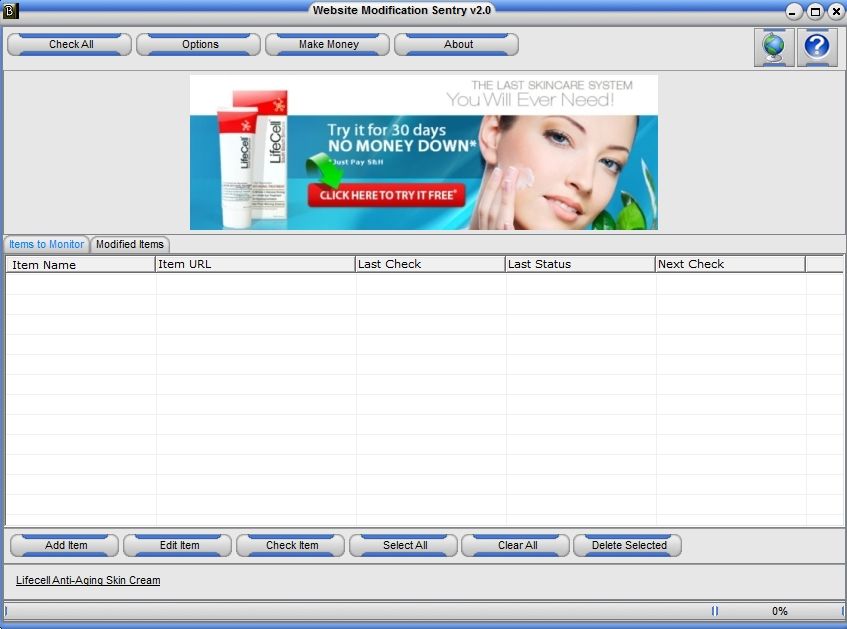
Task: Open the About window
Action: [x=457, y=44]
